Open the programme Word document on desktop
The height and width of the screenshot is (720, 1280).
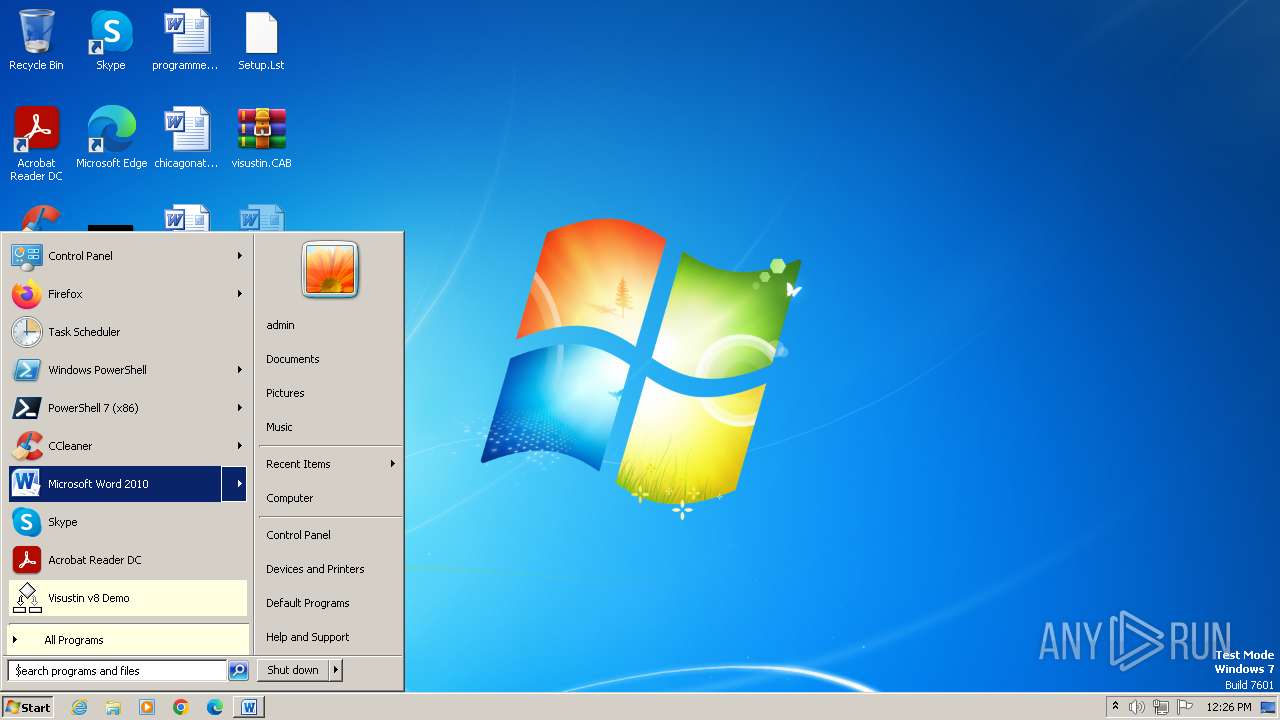point(185,41)
